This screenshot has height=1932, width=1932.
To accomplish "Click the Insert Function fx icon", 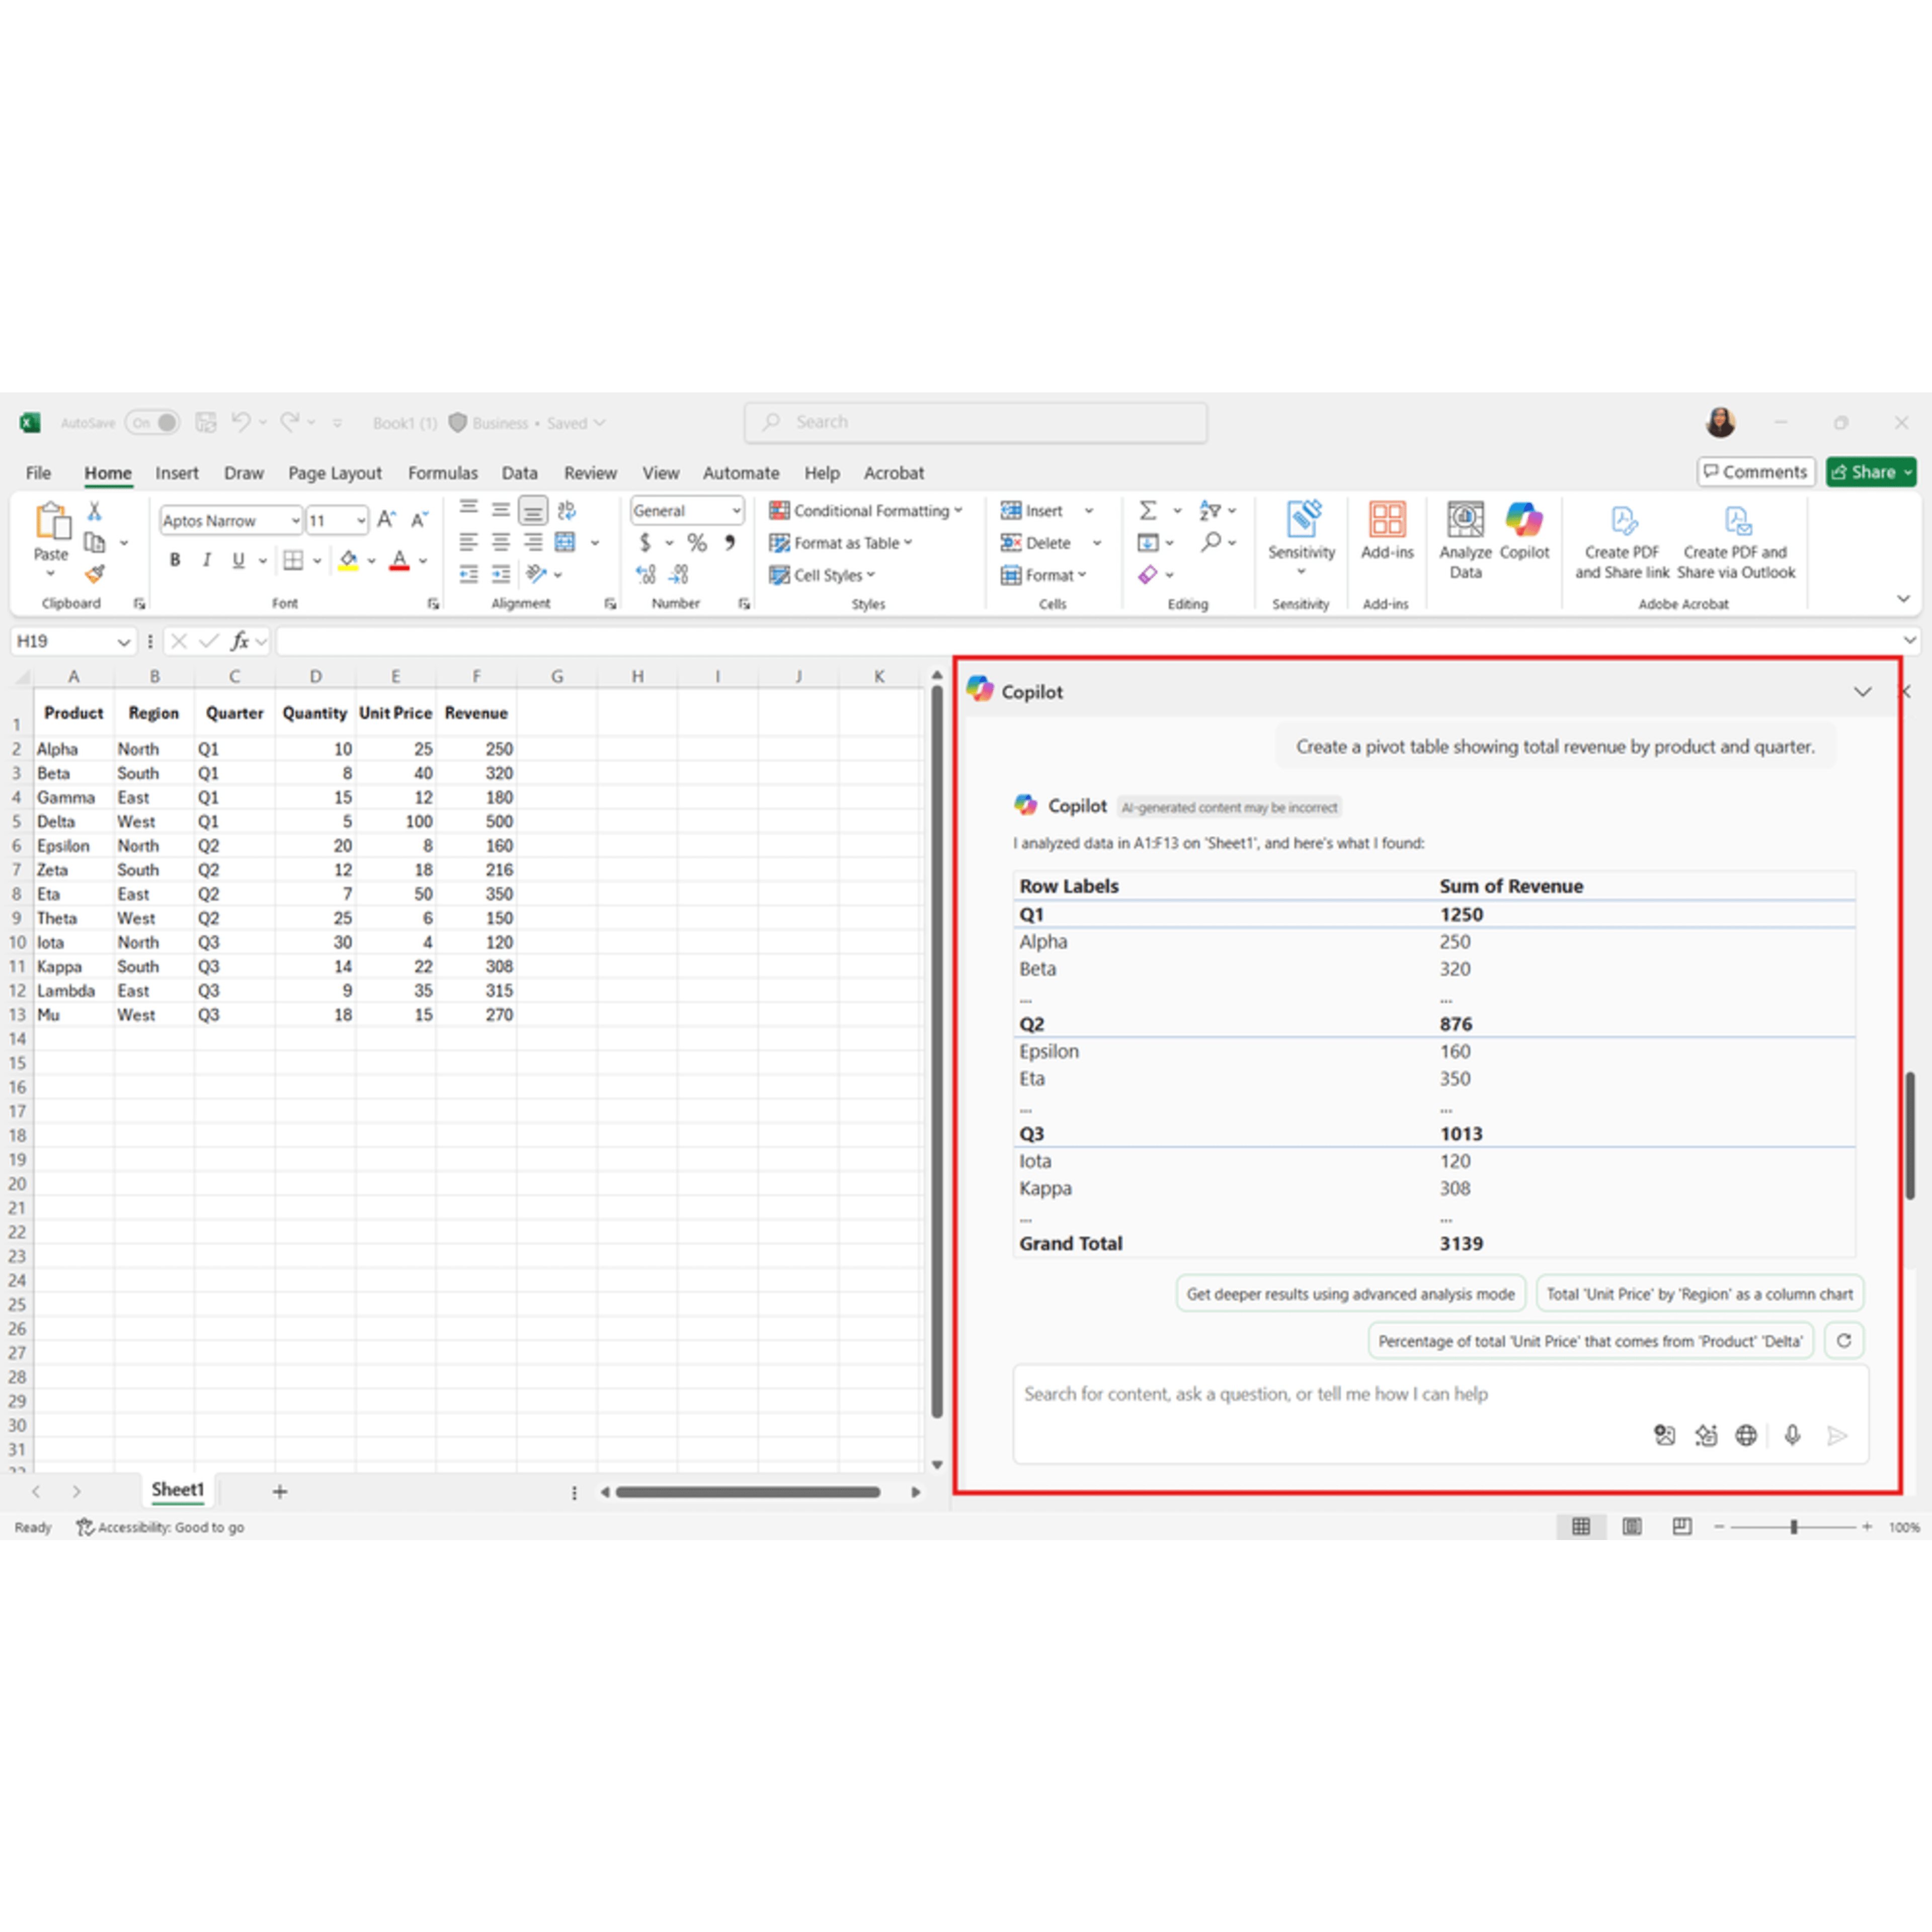I will (239, 641).
